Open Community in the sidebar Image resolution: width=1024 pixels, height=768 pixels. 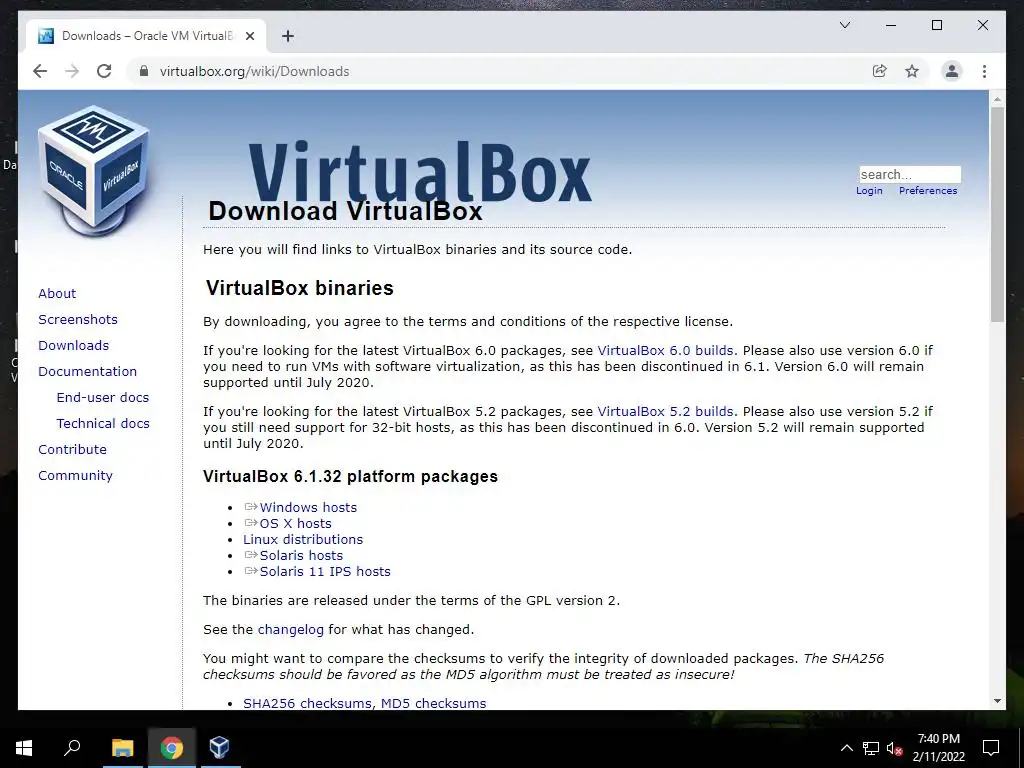(x=75, y=476)
